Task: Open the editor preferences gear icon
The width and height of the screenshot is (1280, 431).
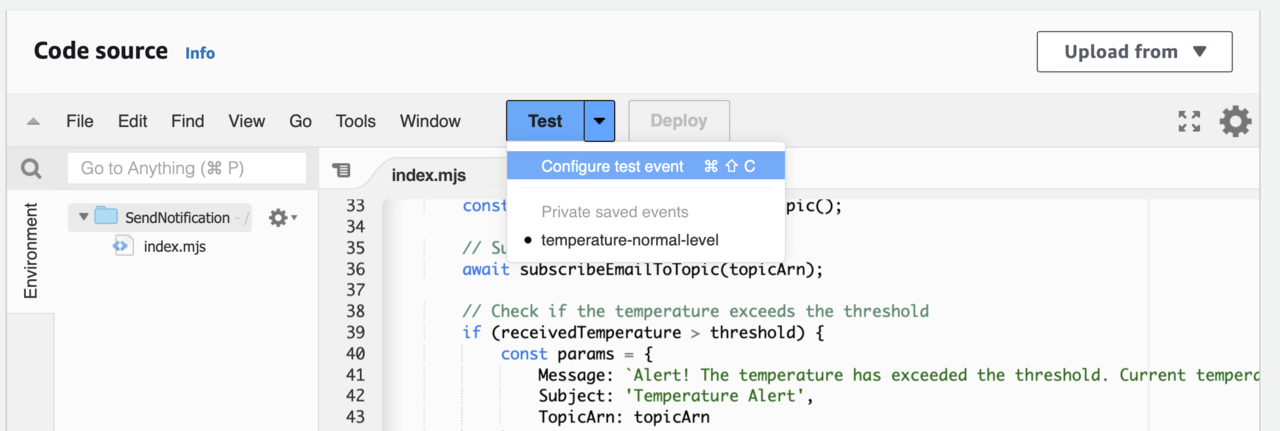Action: [x=1235, y=122]
